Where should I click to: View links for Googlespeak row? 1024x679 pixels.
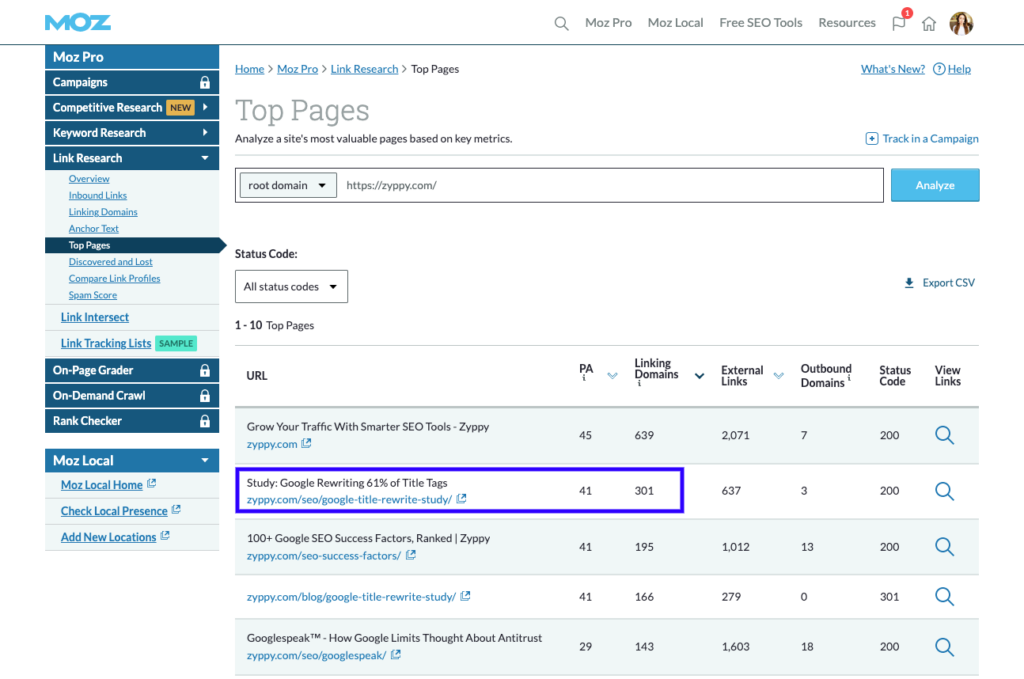coord(944,646)
